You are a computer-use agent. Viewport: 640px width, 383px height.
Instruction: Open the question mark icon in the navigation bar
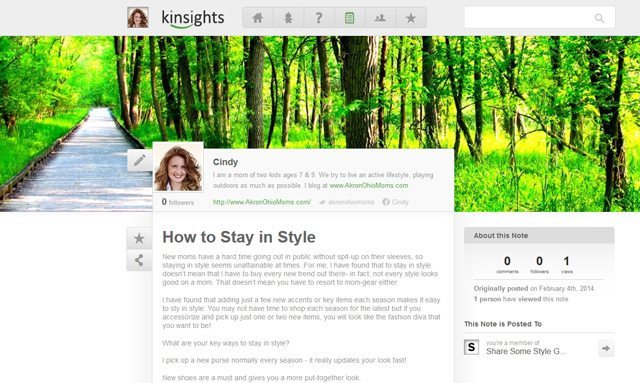(x=319, y=18)
